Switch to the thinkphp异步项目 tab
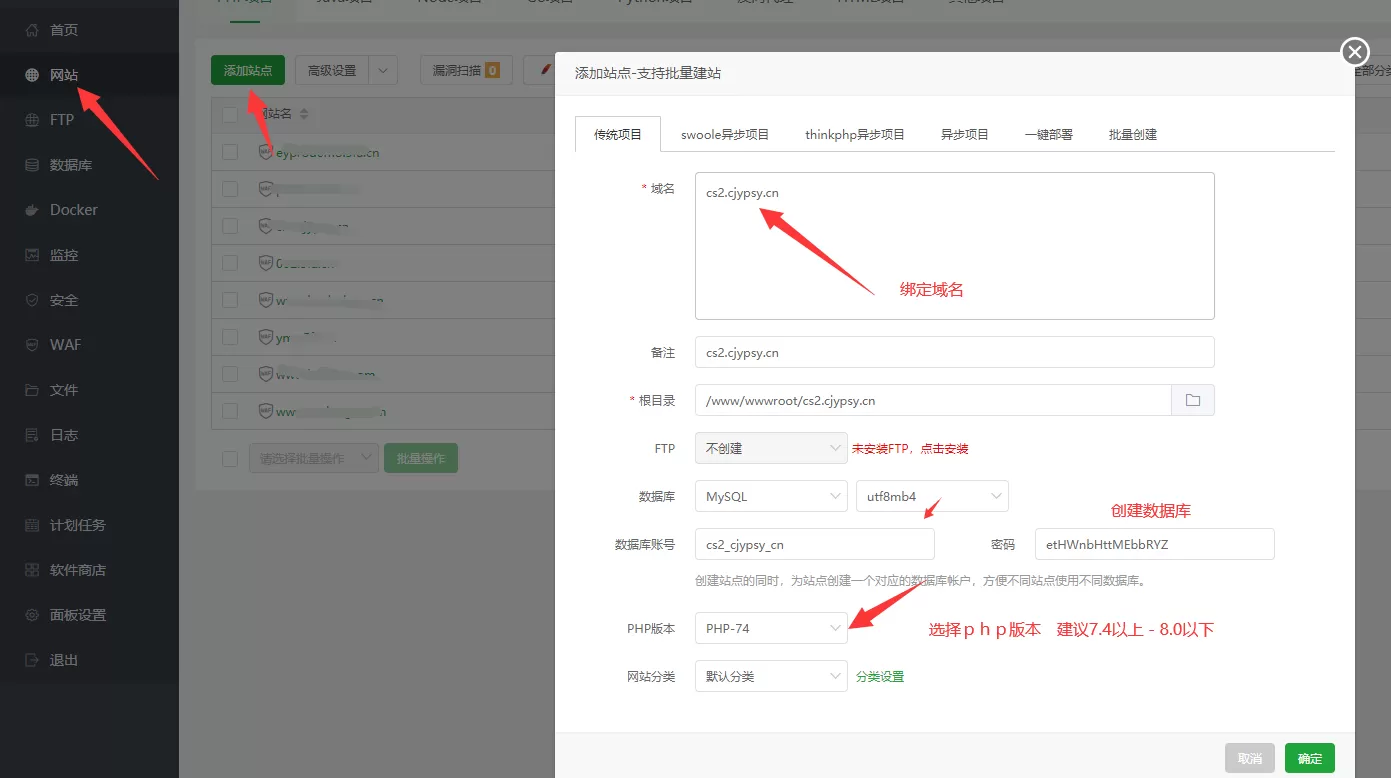 pos(855,134)
